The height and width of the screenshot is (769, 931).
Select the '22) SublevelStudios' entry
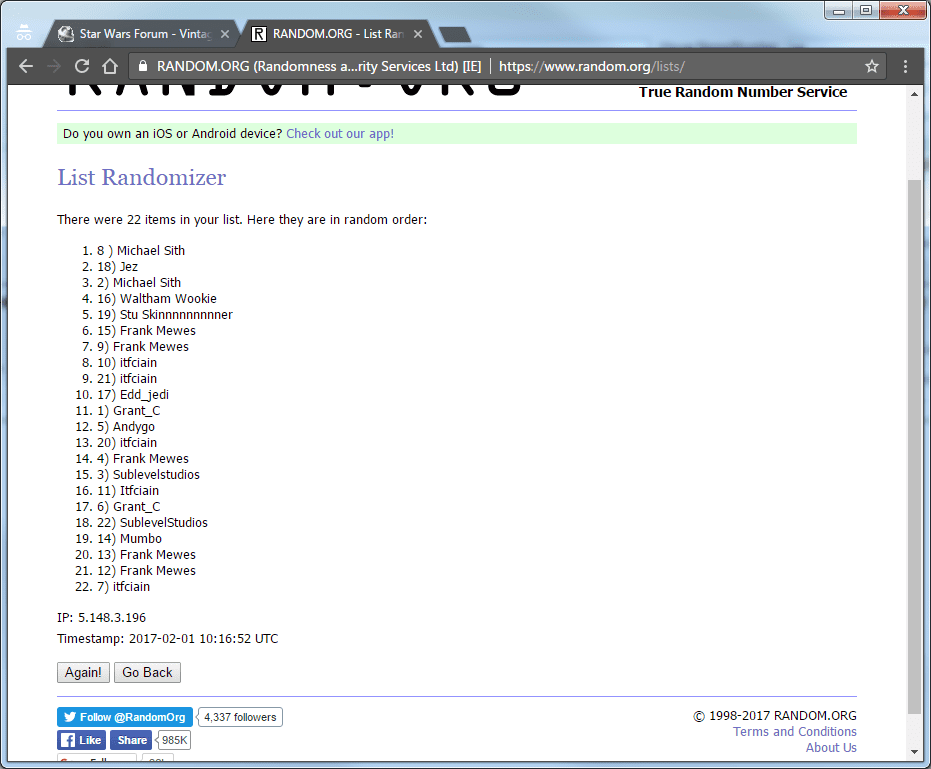pos(153,523)
